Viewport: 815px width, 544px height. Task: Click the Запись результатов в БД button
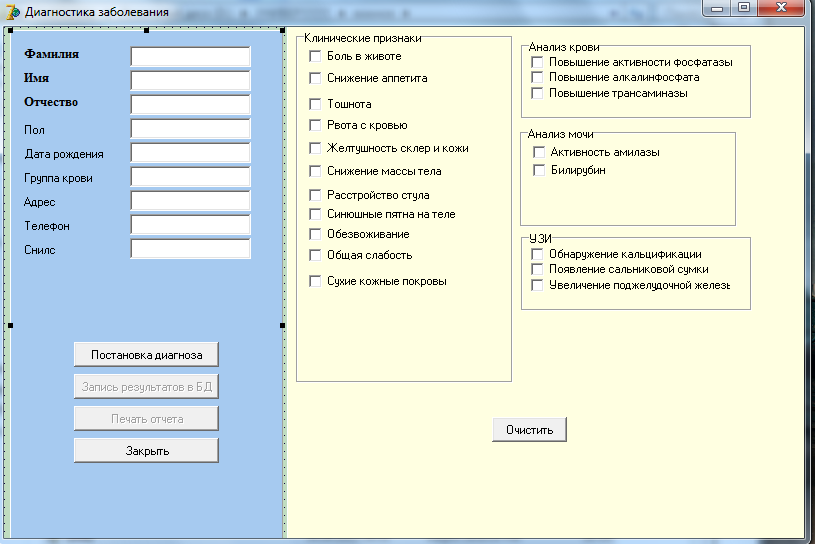(x=146, y=387)
